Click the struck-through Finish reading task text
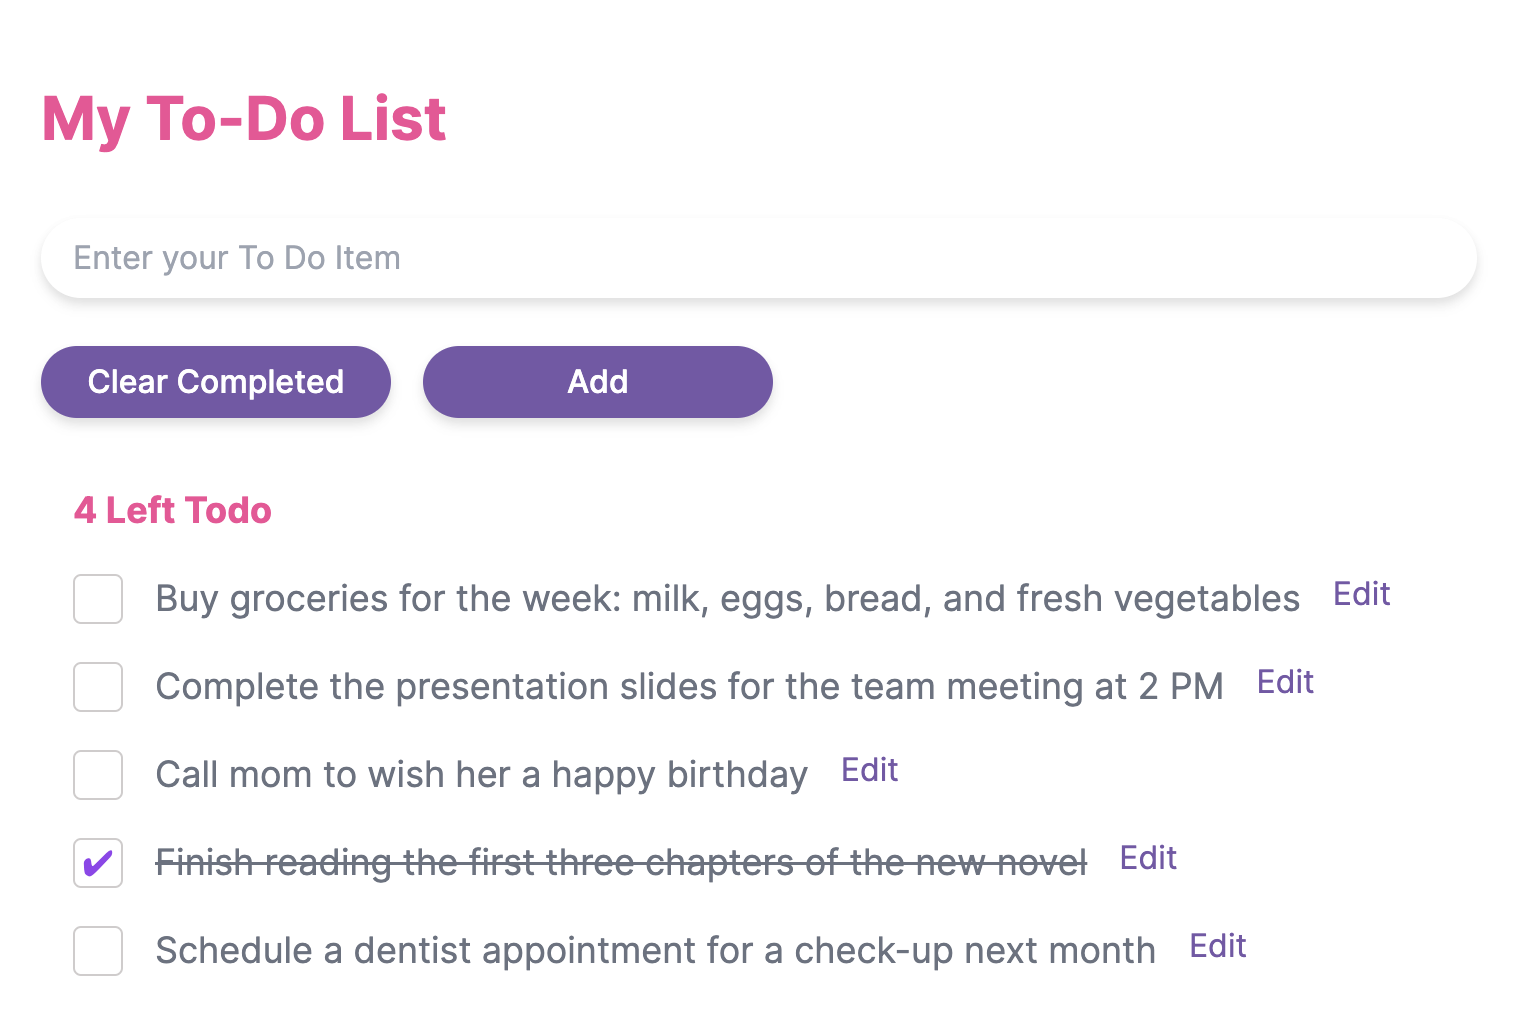Image resolution: width=1516 pixels, height=1024 pixels. (x=620, y=863)
